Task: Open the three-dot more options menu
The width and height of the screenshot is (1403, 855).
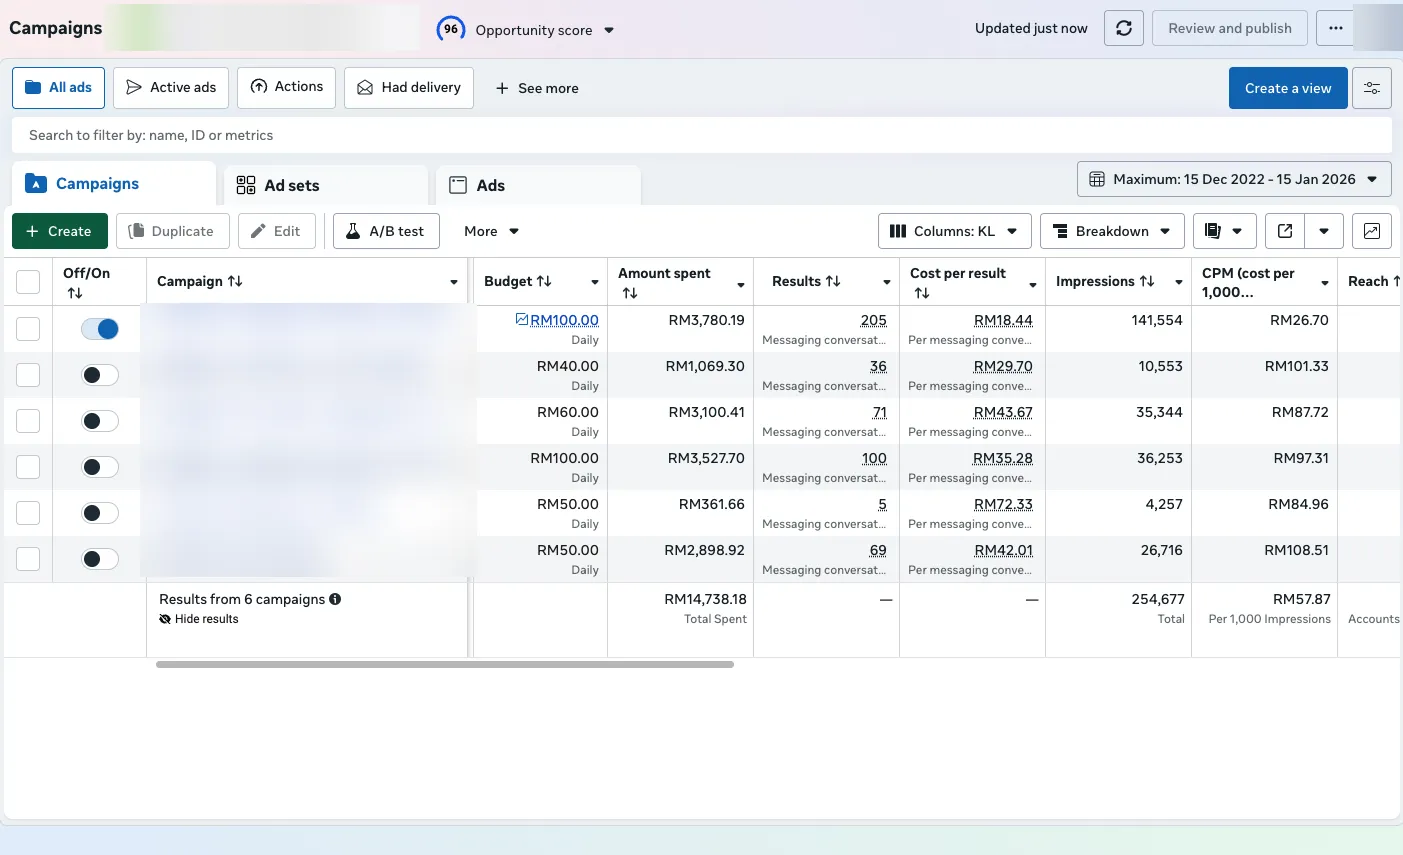Action: click(x=1336, y=28)
